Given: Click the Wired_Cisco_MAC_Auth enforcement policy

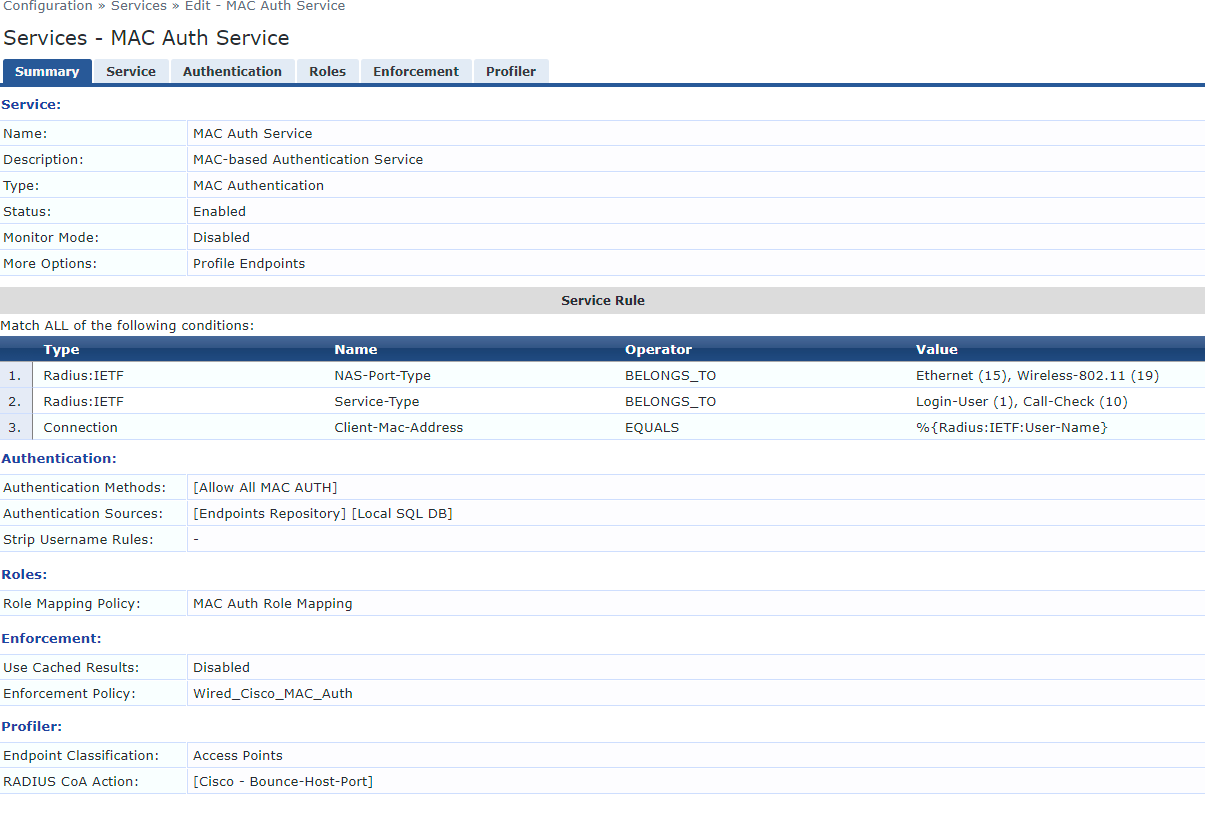Looking at the screenshot, I should pos(273,692).
